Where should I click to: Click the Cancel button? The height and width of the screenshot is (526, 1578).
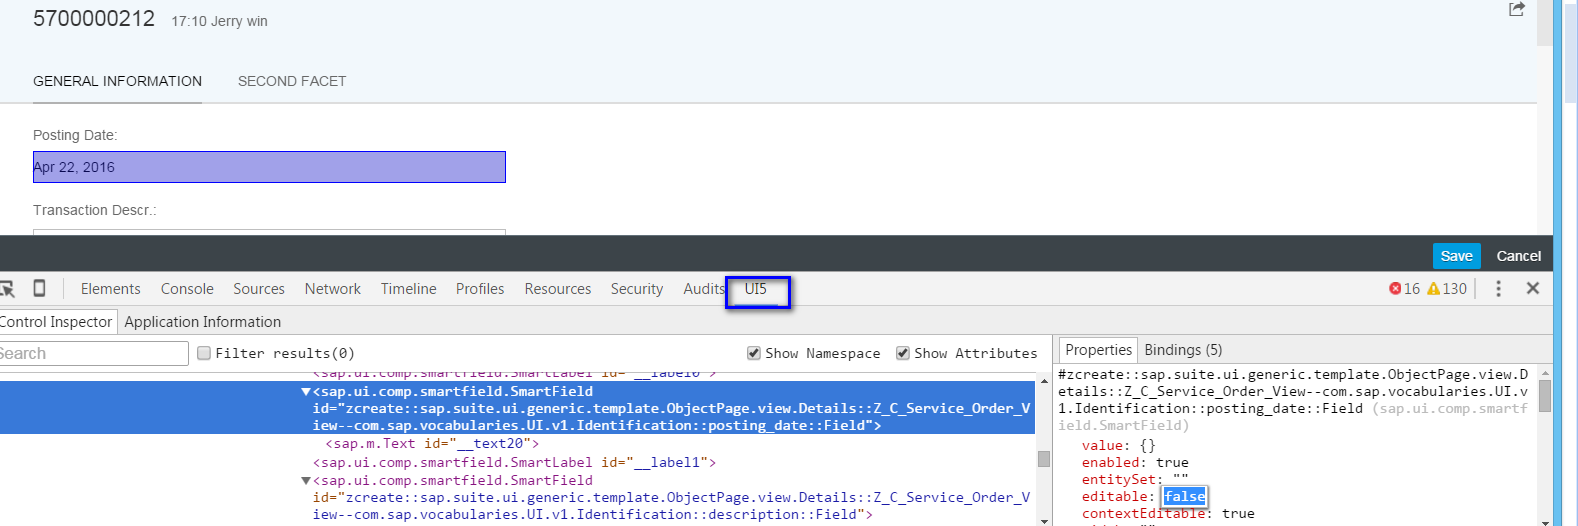[1518, 256]
